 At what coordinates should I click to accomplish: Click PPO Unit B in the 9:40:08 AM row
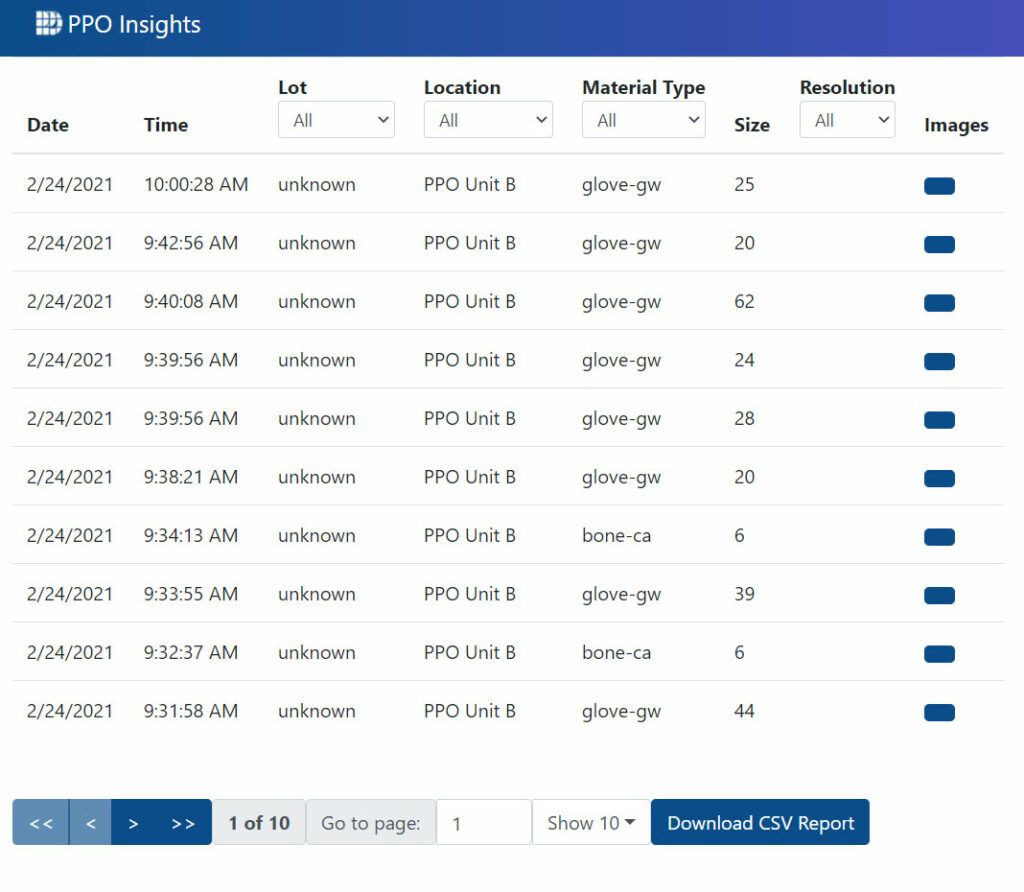(x=470, y=301)
